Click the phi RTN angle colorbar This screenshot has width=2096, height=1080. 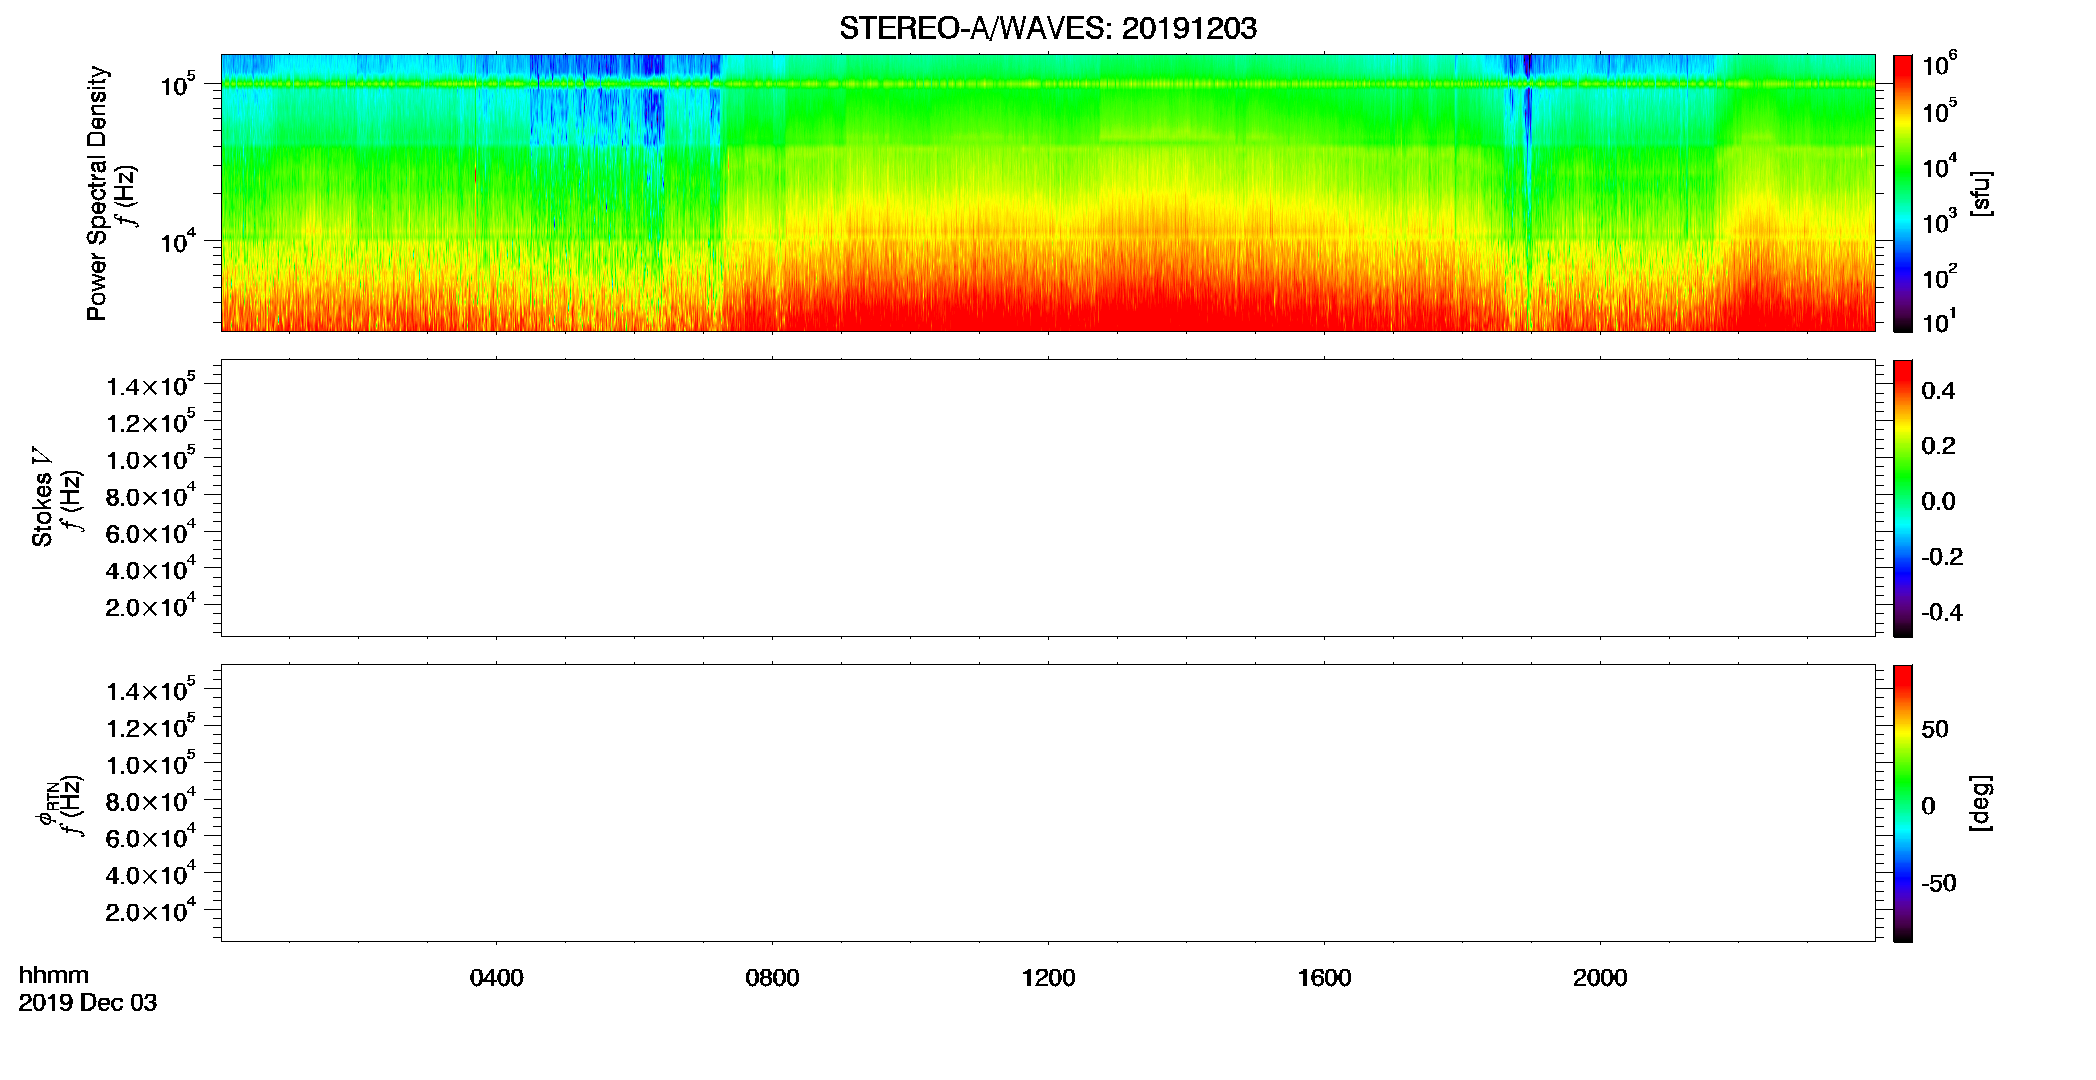point(1903,803)
